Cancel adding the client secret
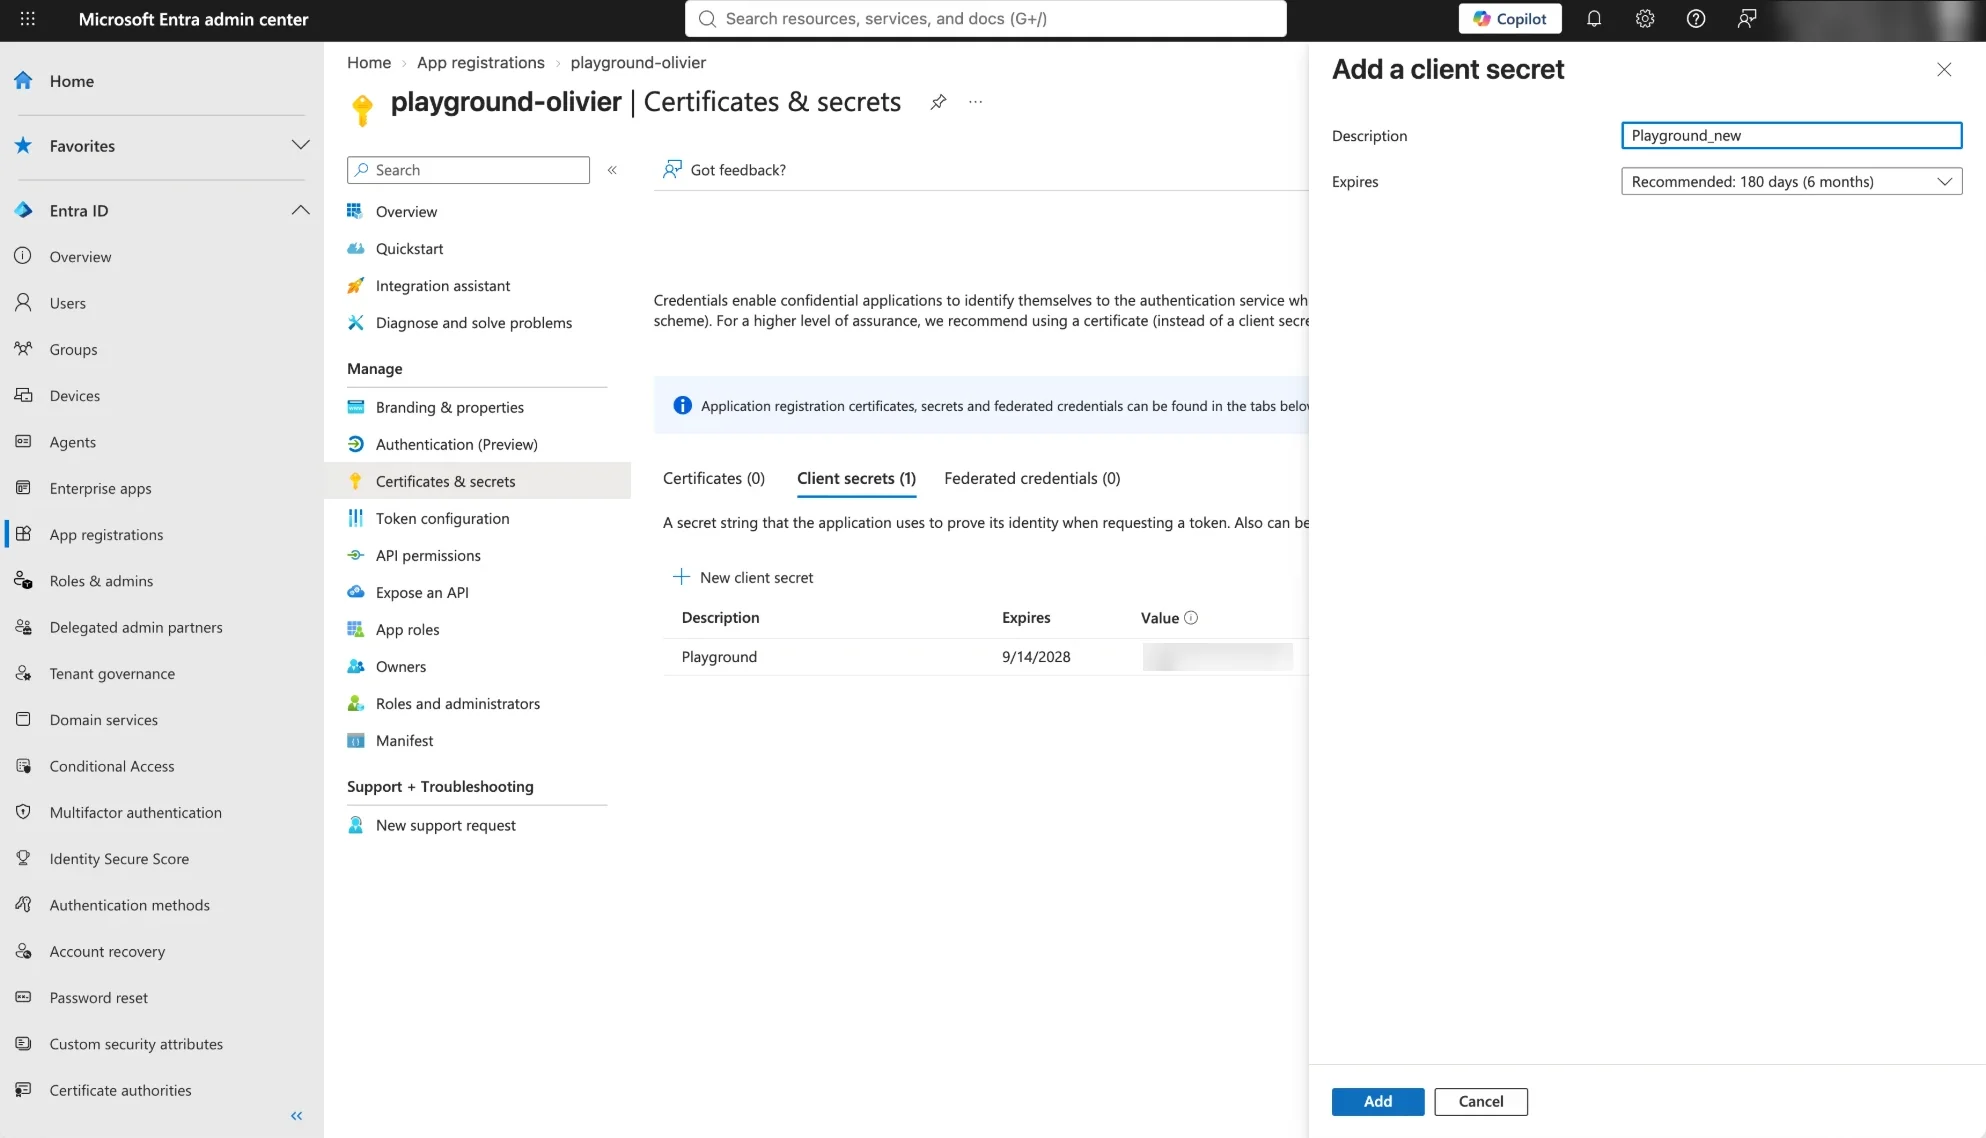The width and height of the screenshot is (1986, 1138). [1481, 1102]
